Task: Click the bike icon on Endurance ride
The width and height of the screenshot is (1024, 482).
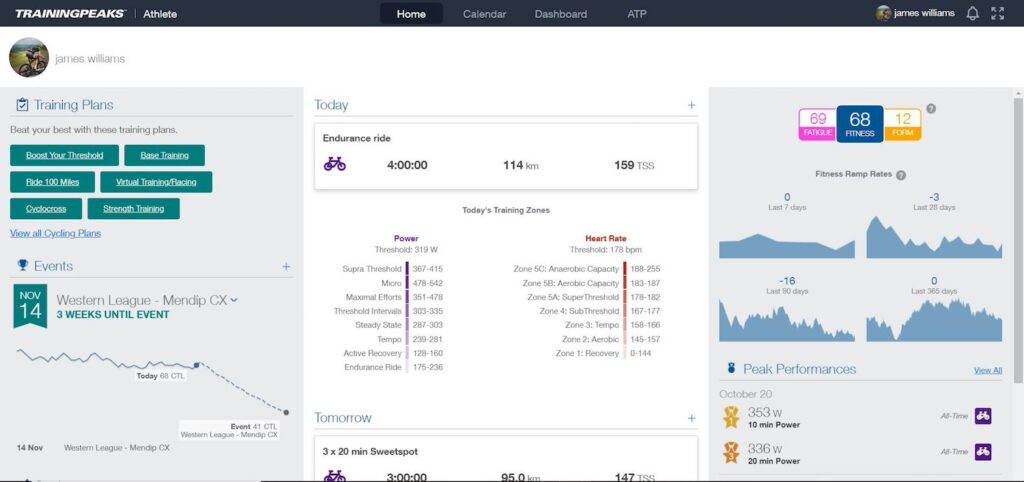Action: (x=335, y=164)
